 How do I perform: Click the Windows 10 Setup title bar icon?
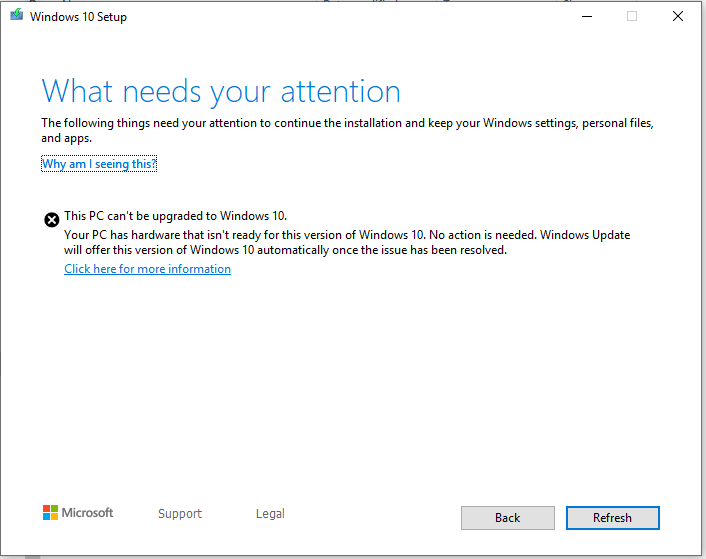point(17,15)
